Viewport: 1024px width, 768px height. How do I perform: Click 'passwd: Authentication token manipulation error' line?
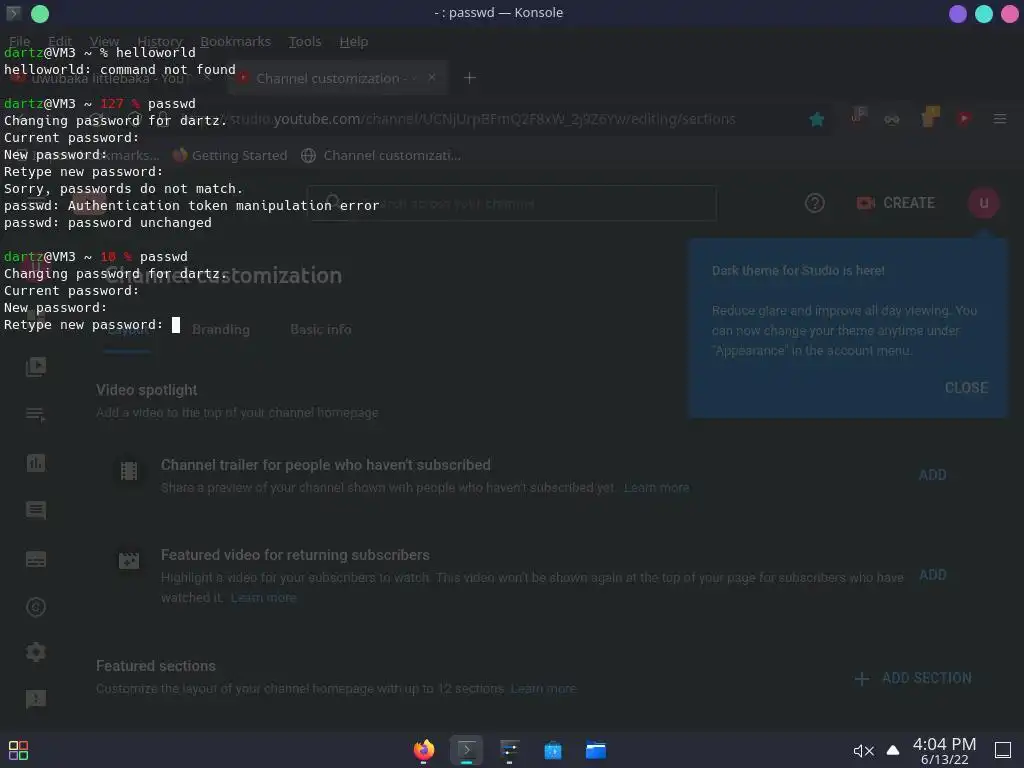click(191, 206)
